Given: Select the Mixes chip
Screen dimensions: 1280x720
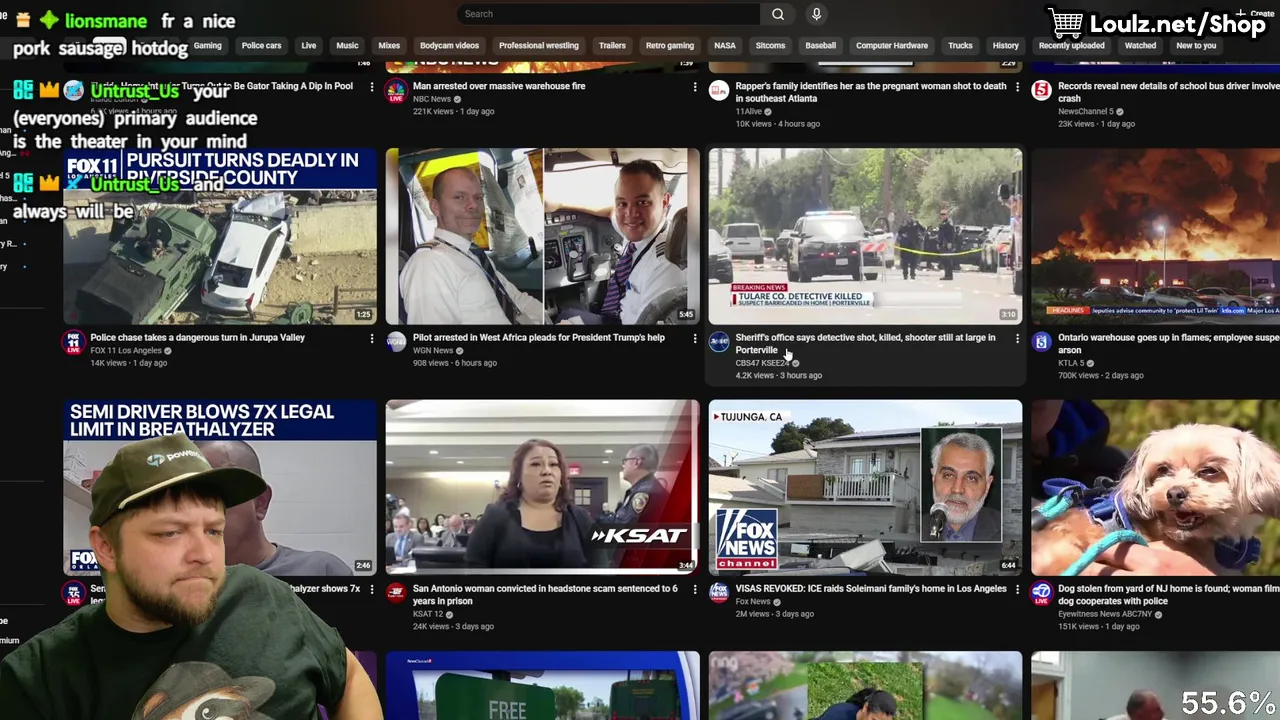Looking at the screenshot, I should [x=389, y=45].
